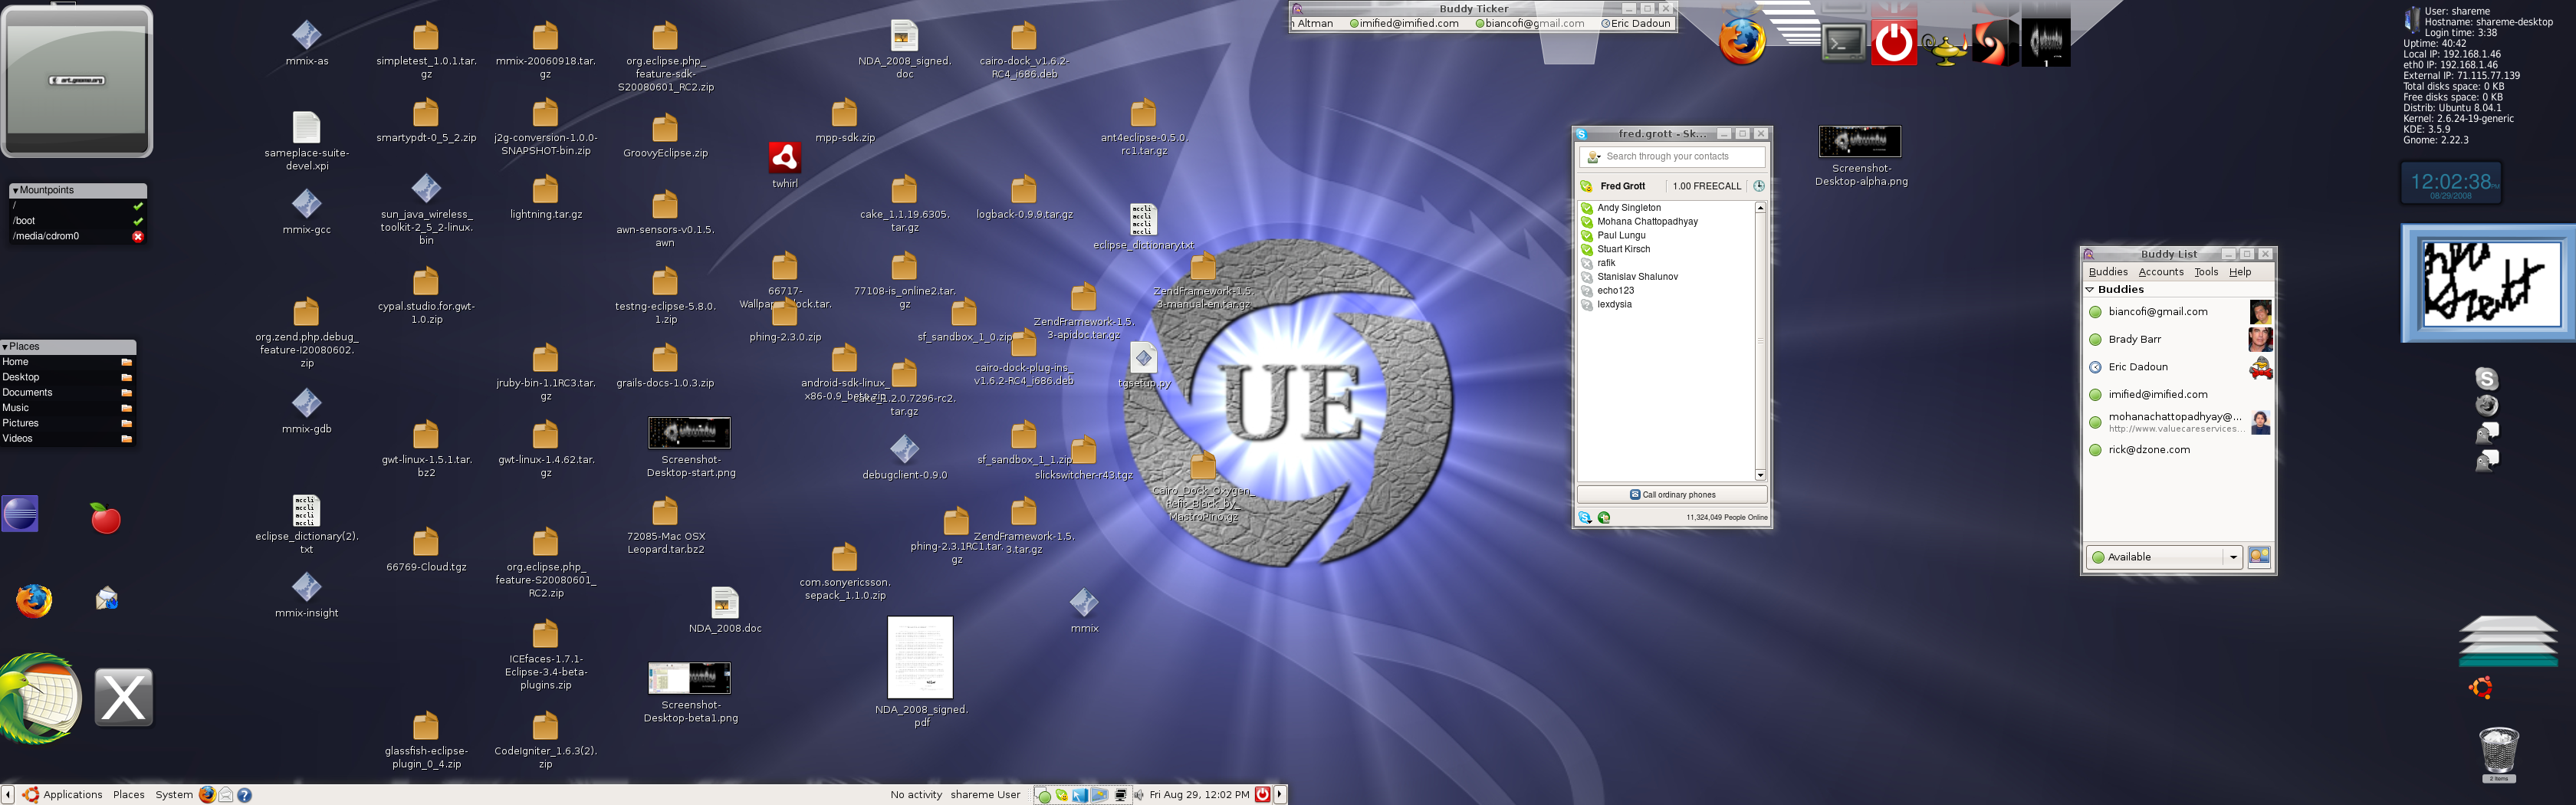
Task: Open red apple desktop icon
Action: 105,518
